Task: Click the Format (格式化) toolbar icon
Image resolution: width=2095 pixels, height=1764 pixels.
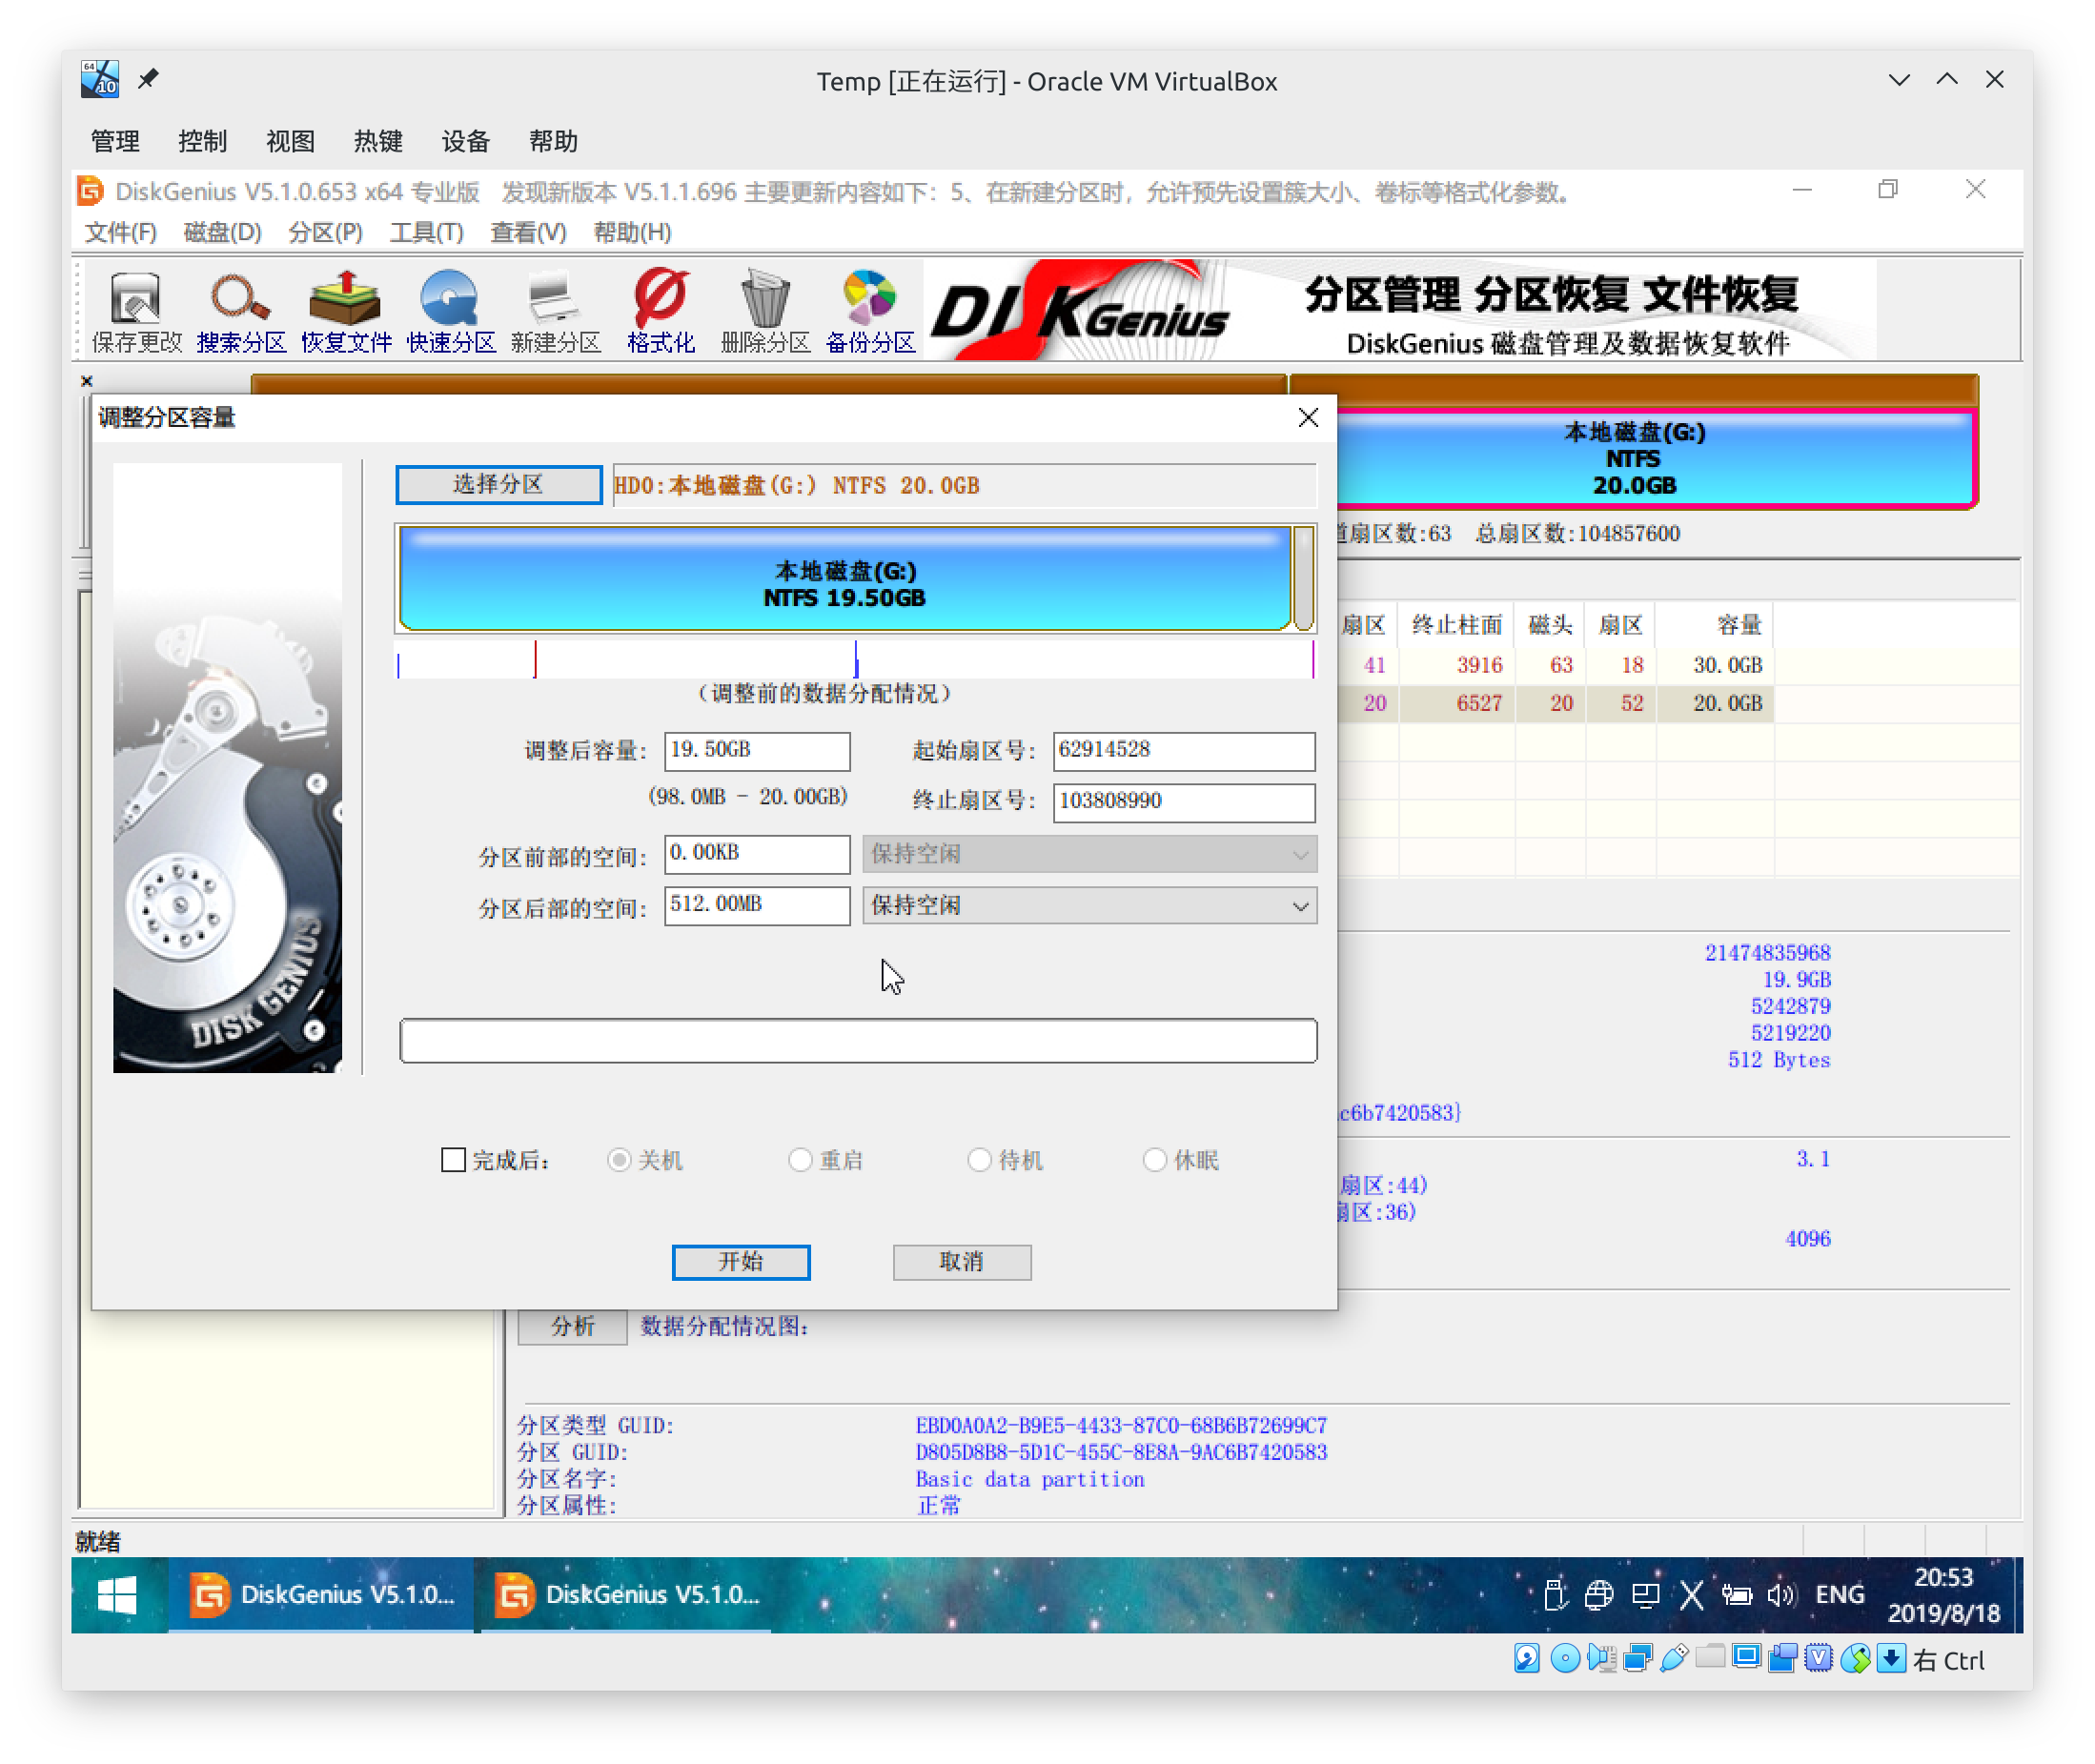Action: (x=660, y=312)
